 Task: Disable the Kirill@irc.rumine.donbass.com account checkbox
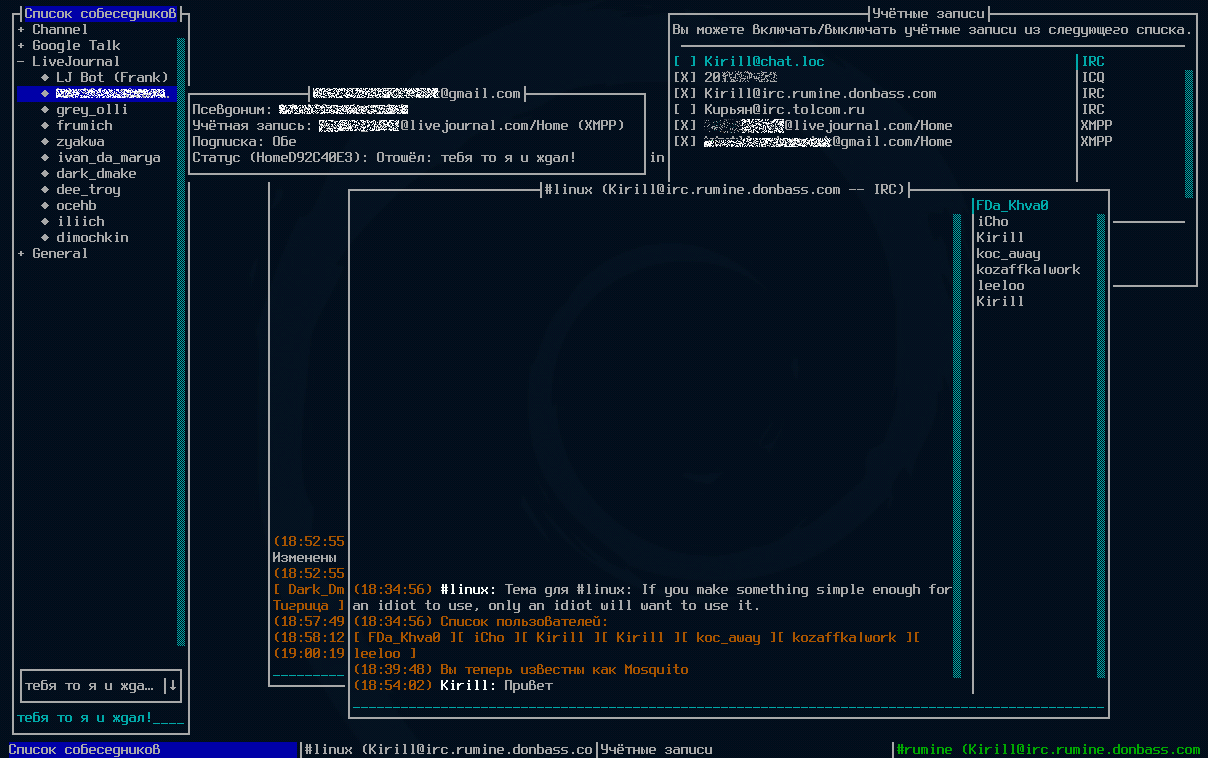pos(685,93)
